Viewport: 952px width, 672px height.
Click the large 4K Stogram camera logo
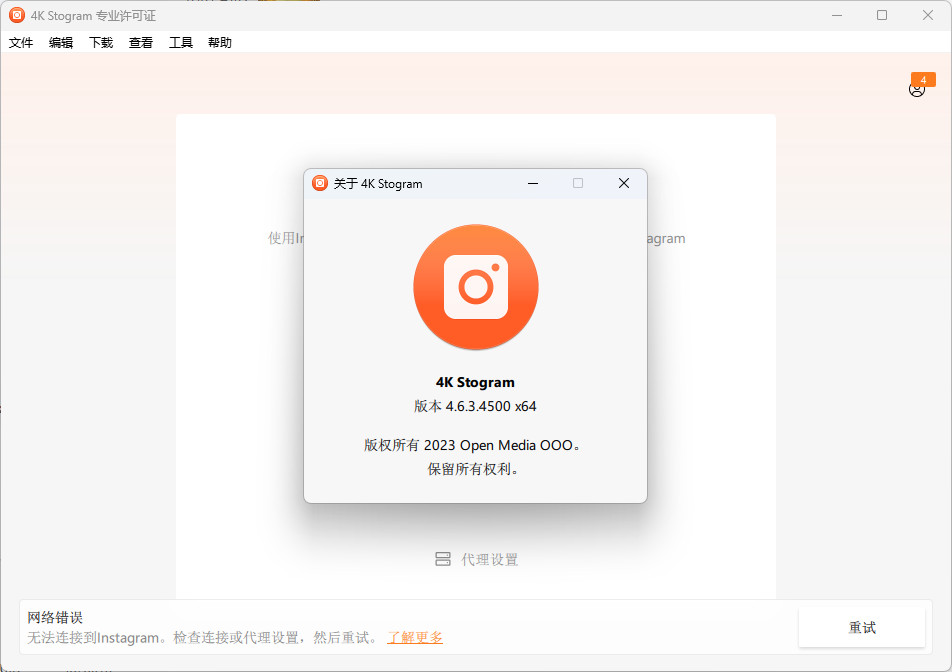pyautogui.click(x=475, y=287)
